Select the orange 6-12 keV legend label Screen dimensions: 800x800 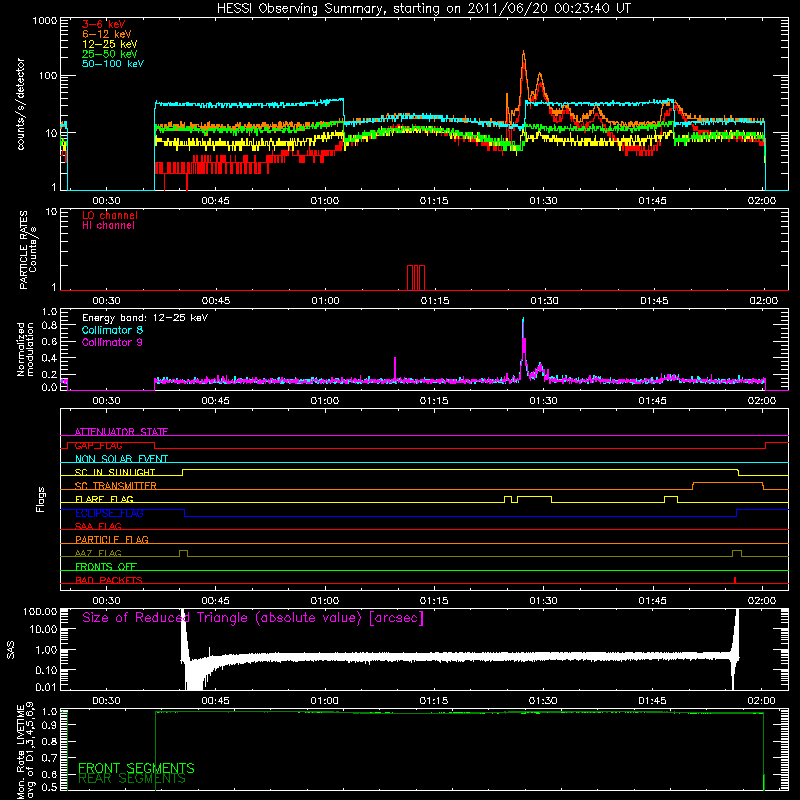[x=107, y=34]
